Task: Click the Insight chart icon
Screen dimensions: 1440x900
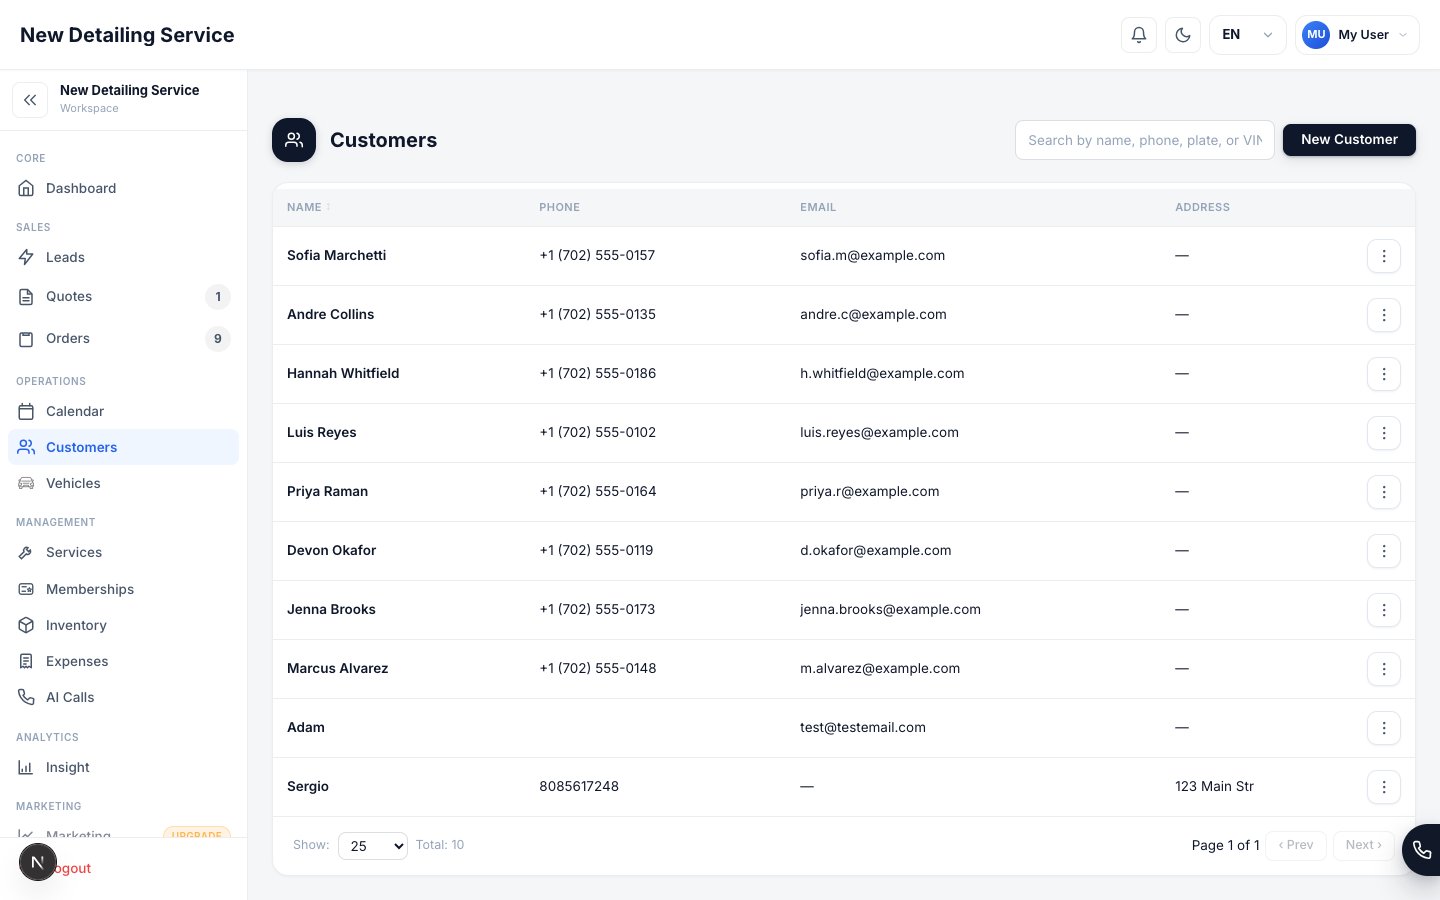Action: point(26,767)
